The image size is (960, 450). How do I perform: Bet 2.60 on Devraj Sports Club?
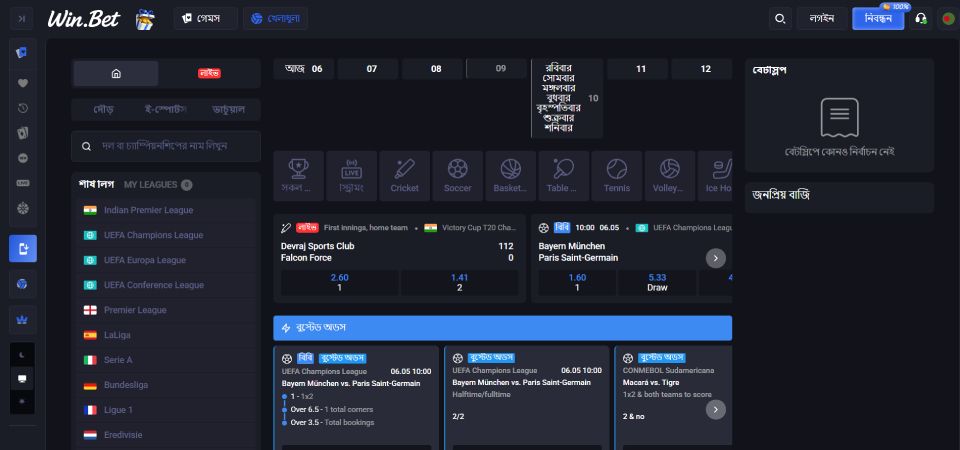339,282
